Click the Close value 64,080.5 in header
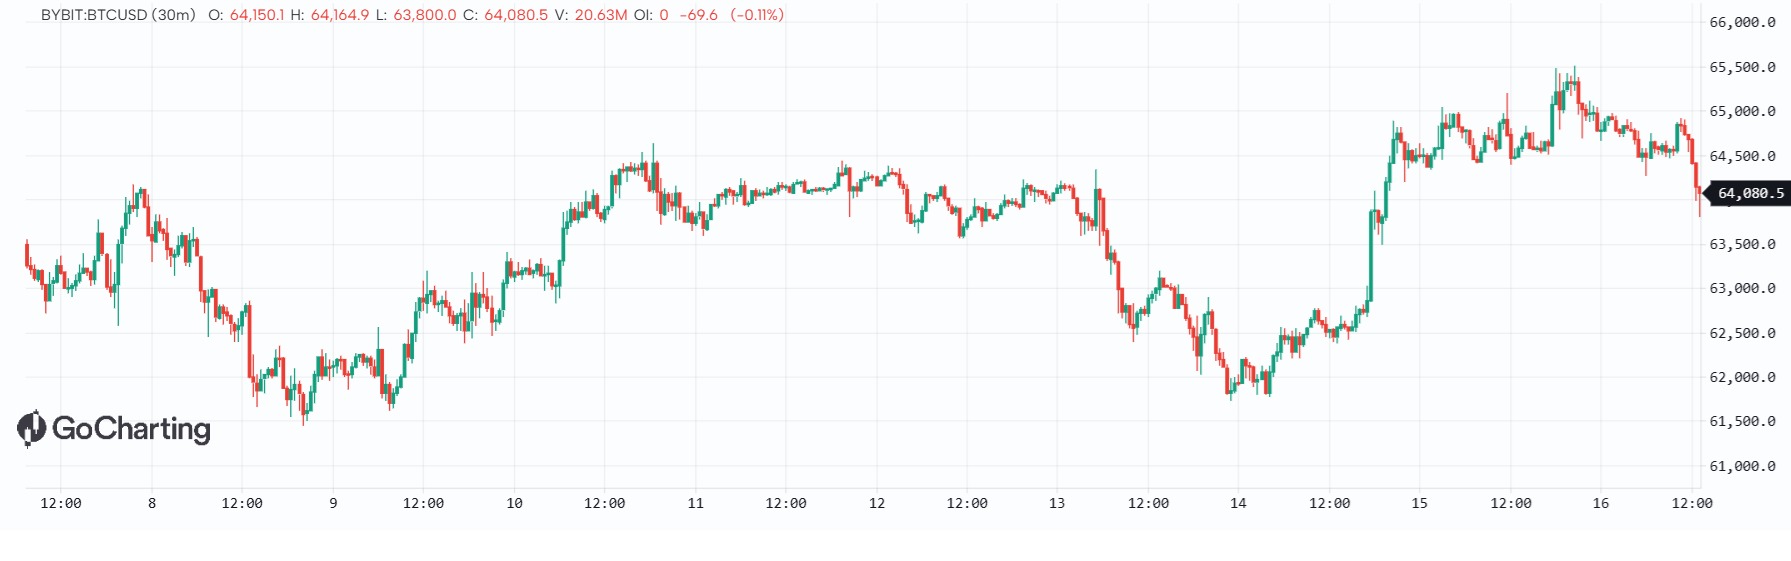The height and width of the screenshot is (561, 1791). click(x=516, y=15)
